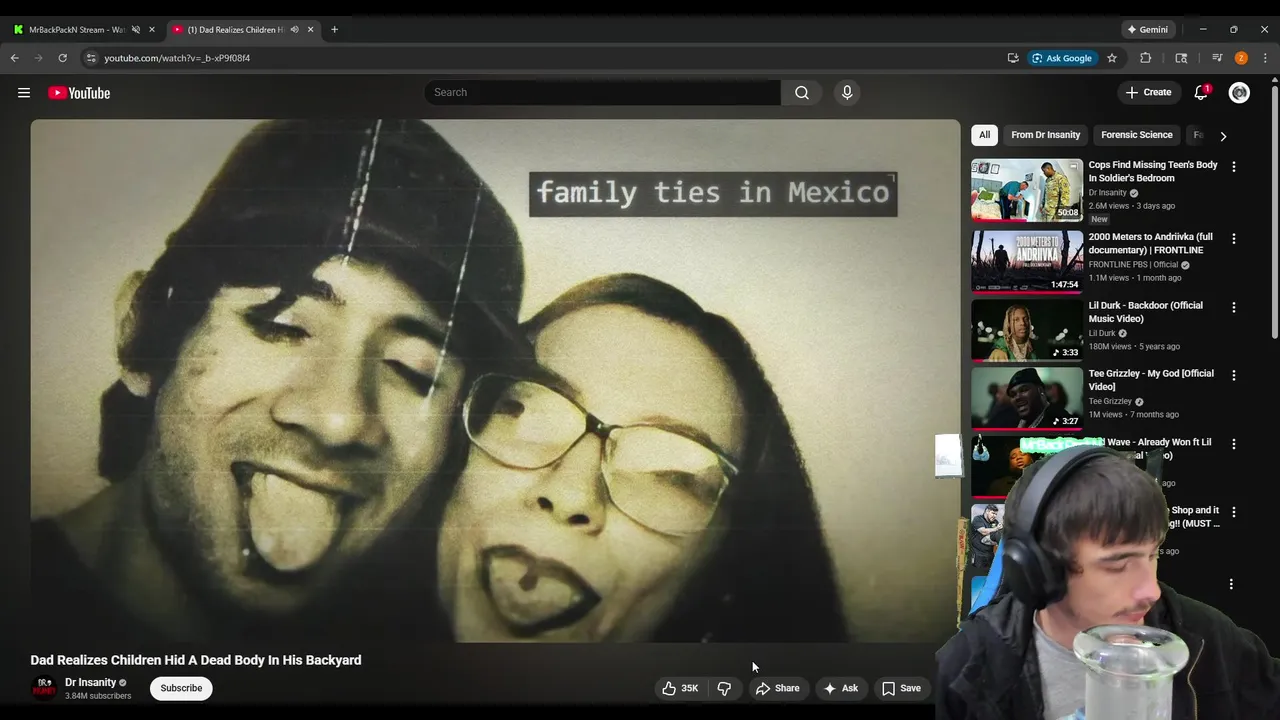The height and width of the screenshot is (720, 1280).
Task: Open the Dr Insanity channel name link
Action: pos(90,683)
